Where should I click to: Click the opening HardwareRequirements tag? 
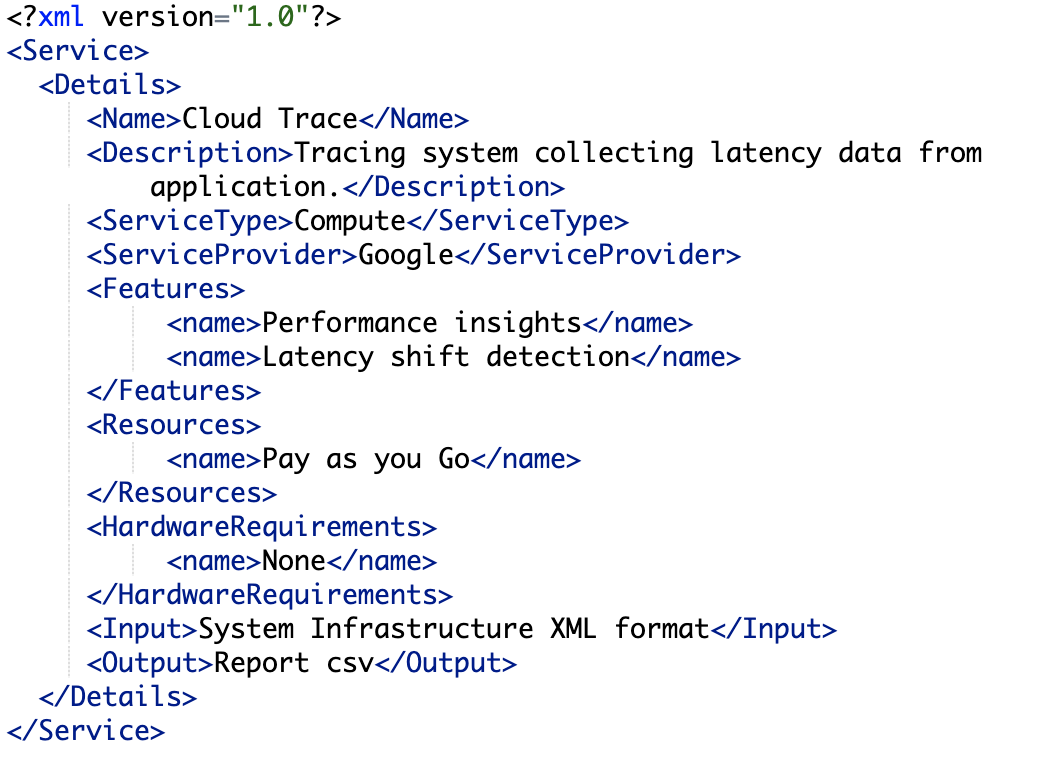coord(261,527)
